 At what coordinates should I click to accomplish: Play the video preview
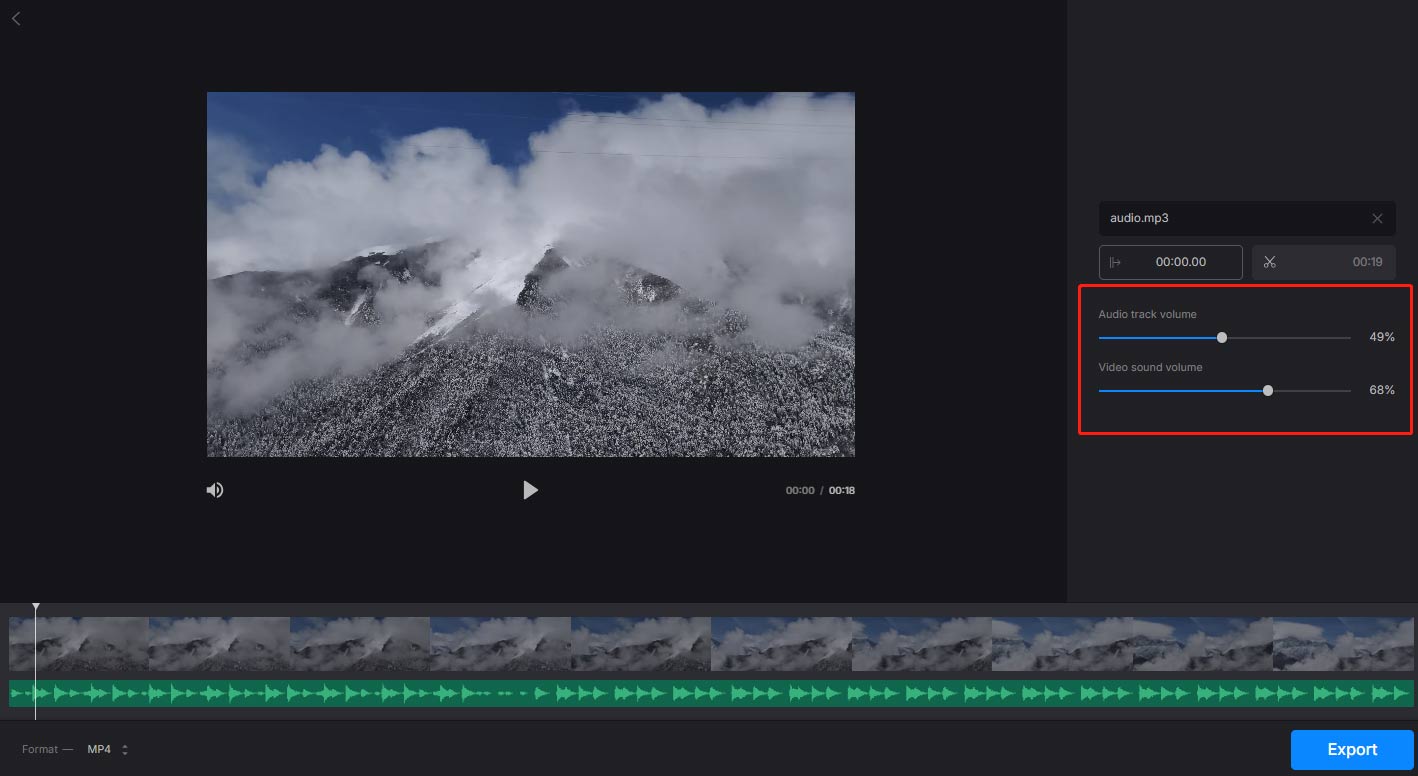click(x=530, y=490)
